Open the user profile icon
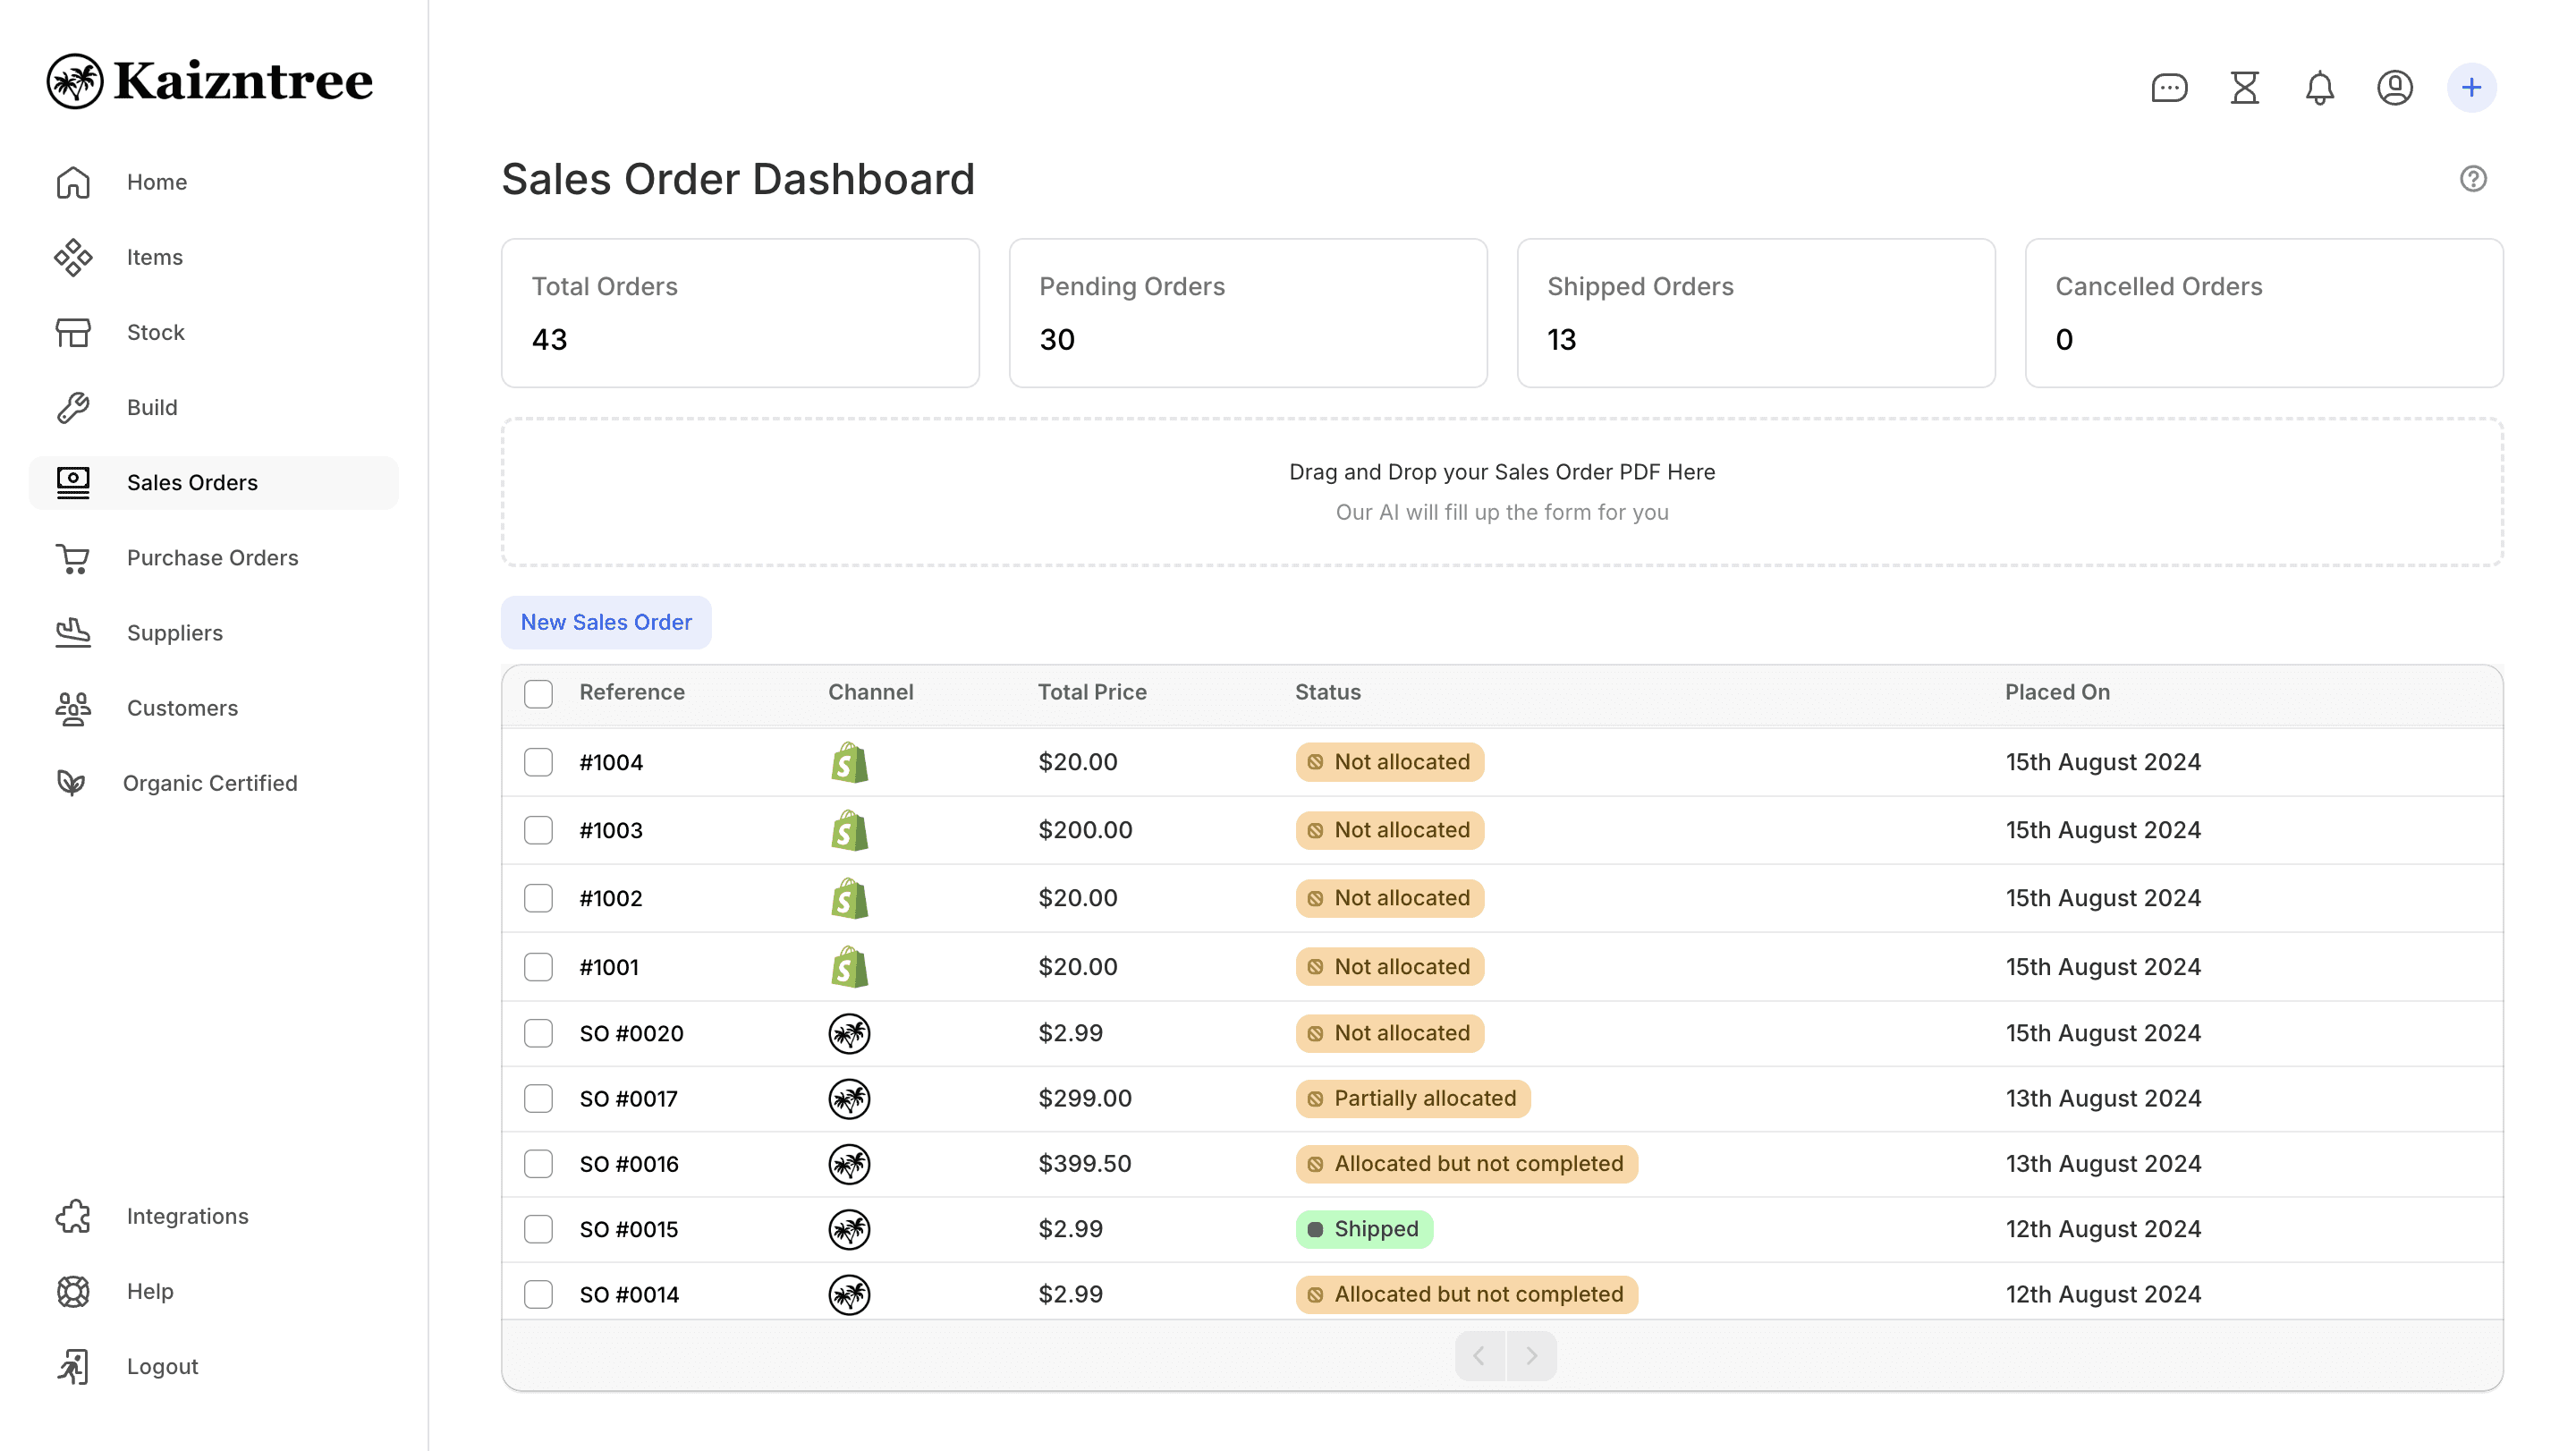 click(2394, 88)
